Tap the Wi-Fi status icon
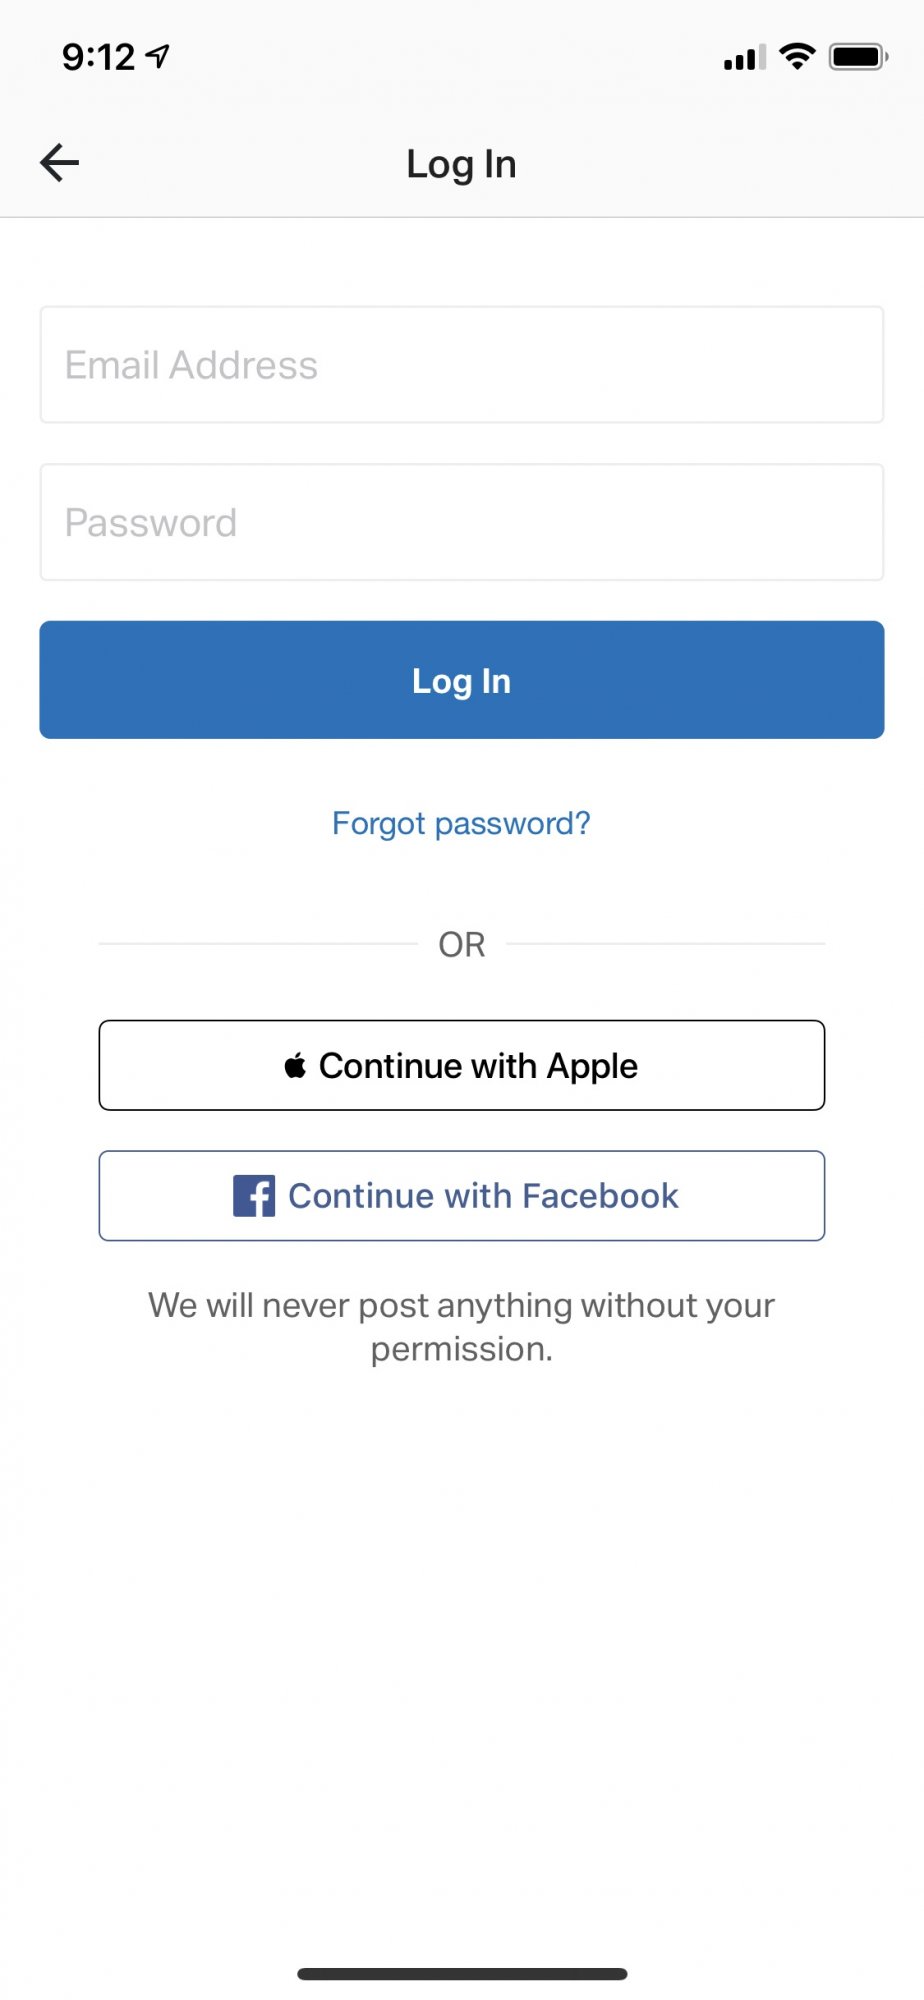Screen dimensions: 924x2000 point(797,56)
